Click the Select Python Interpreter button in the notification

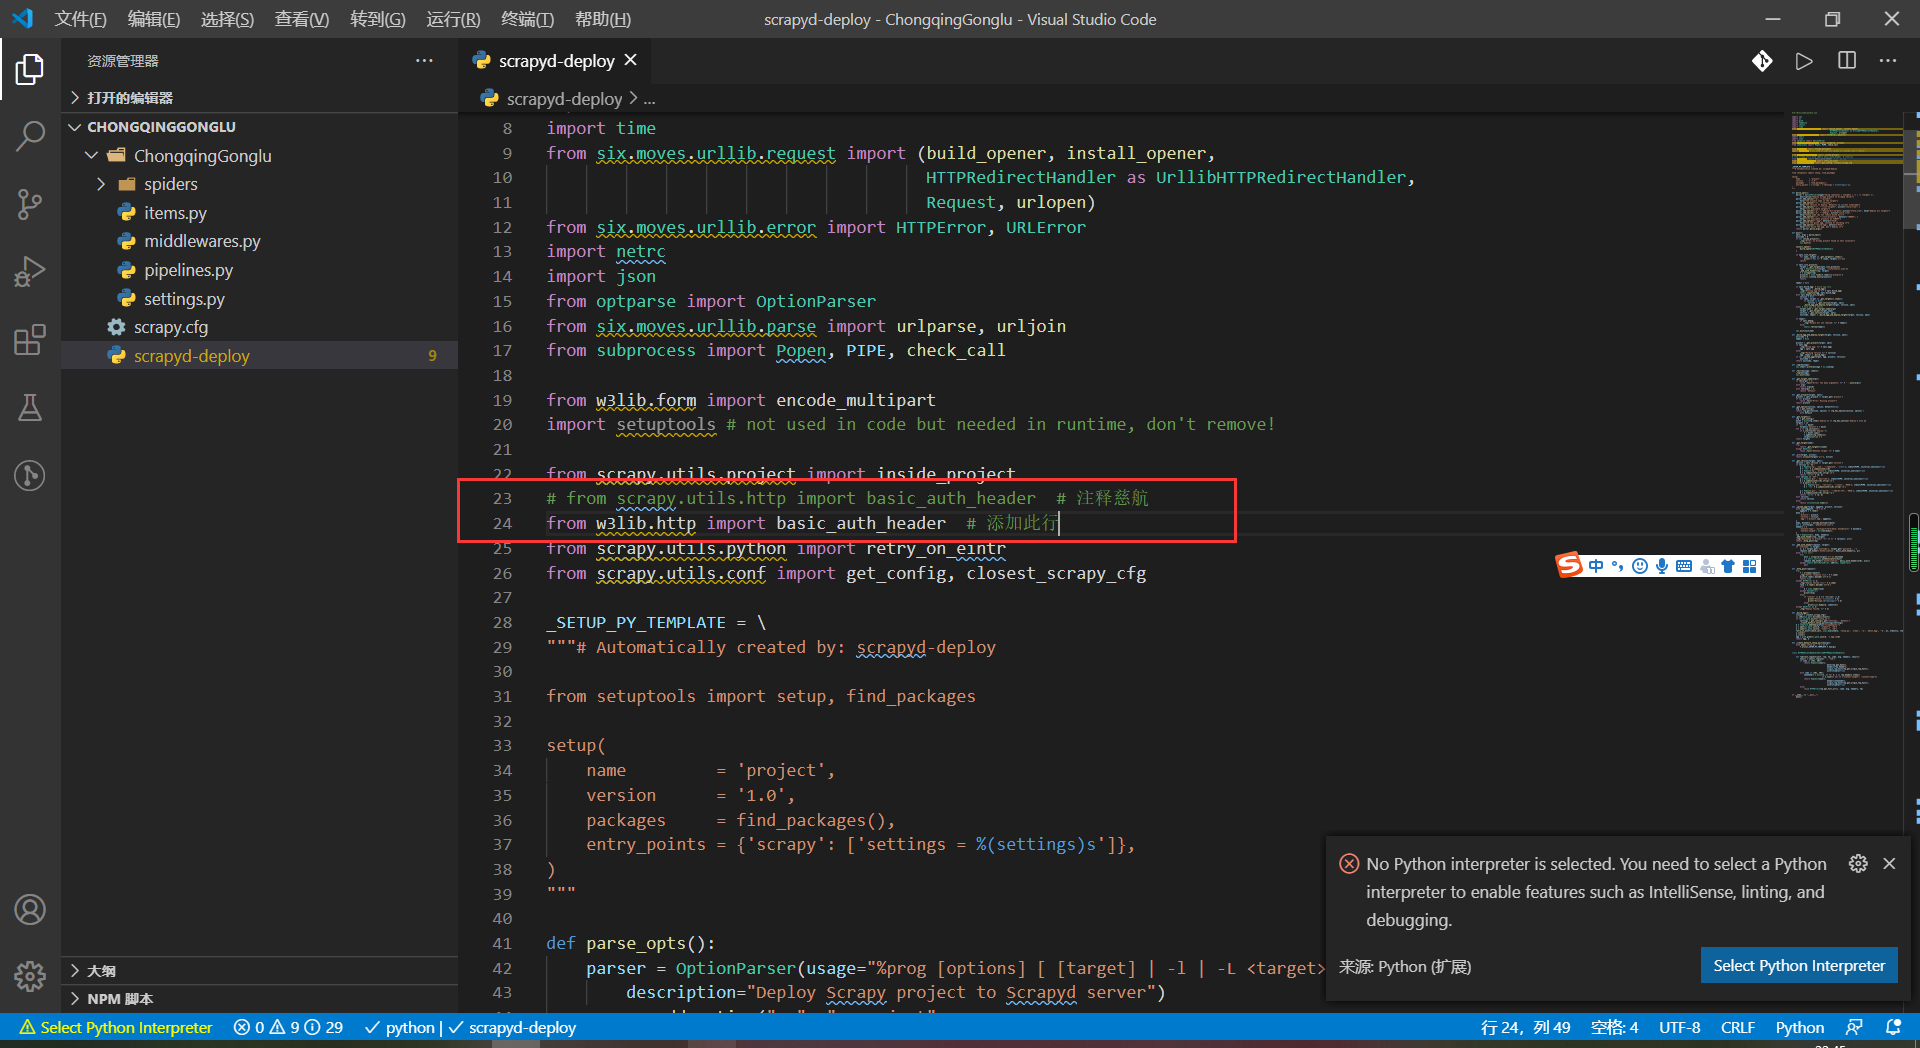point(1797,965)
